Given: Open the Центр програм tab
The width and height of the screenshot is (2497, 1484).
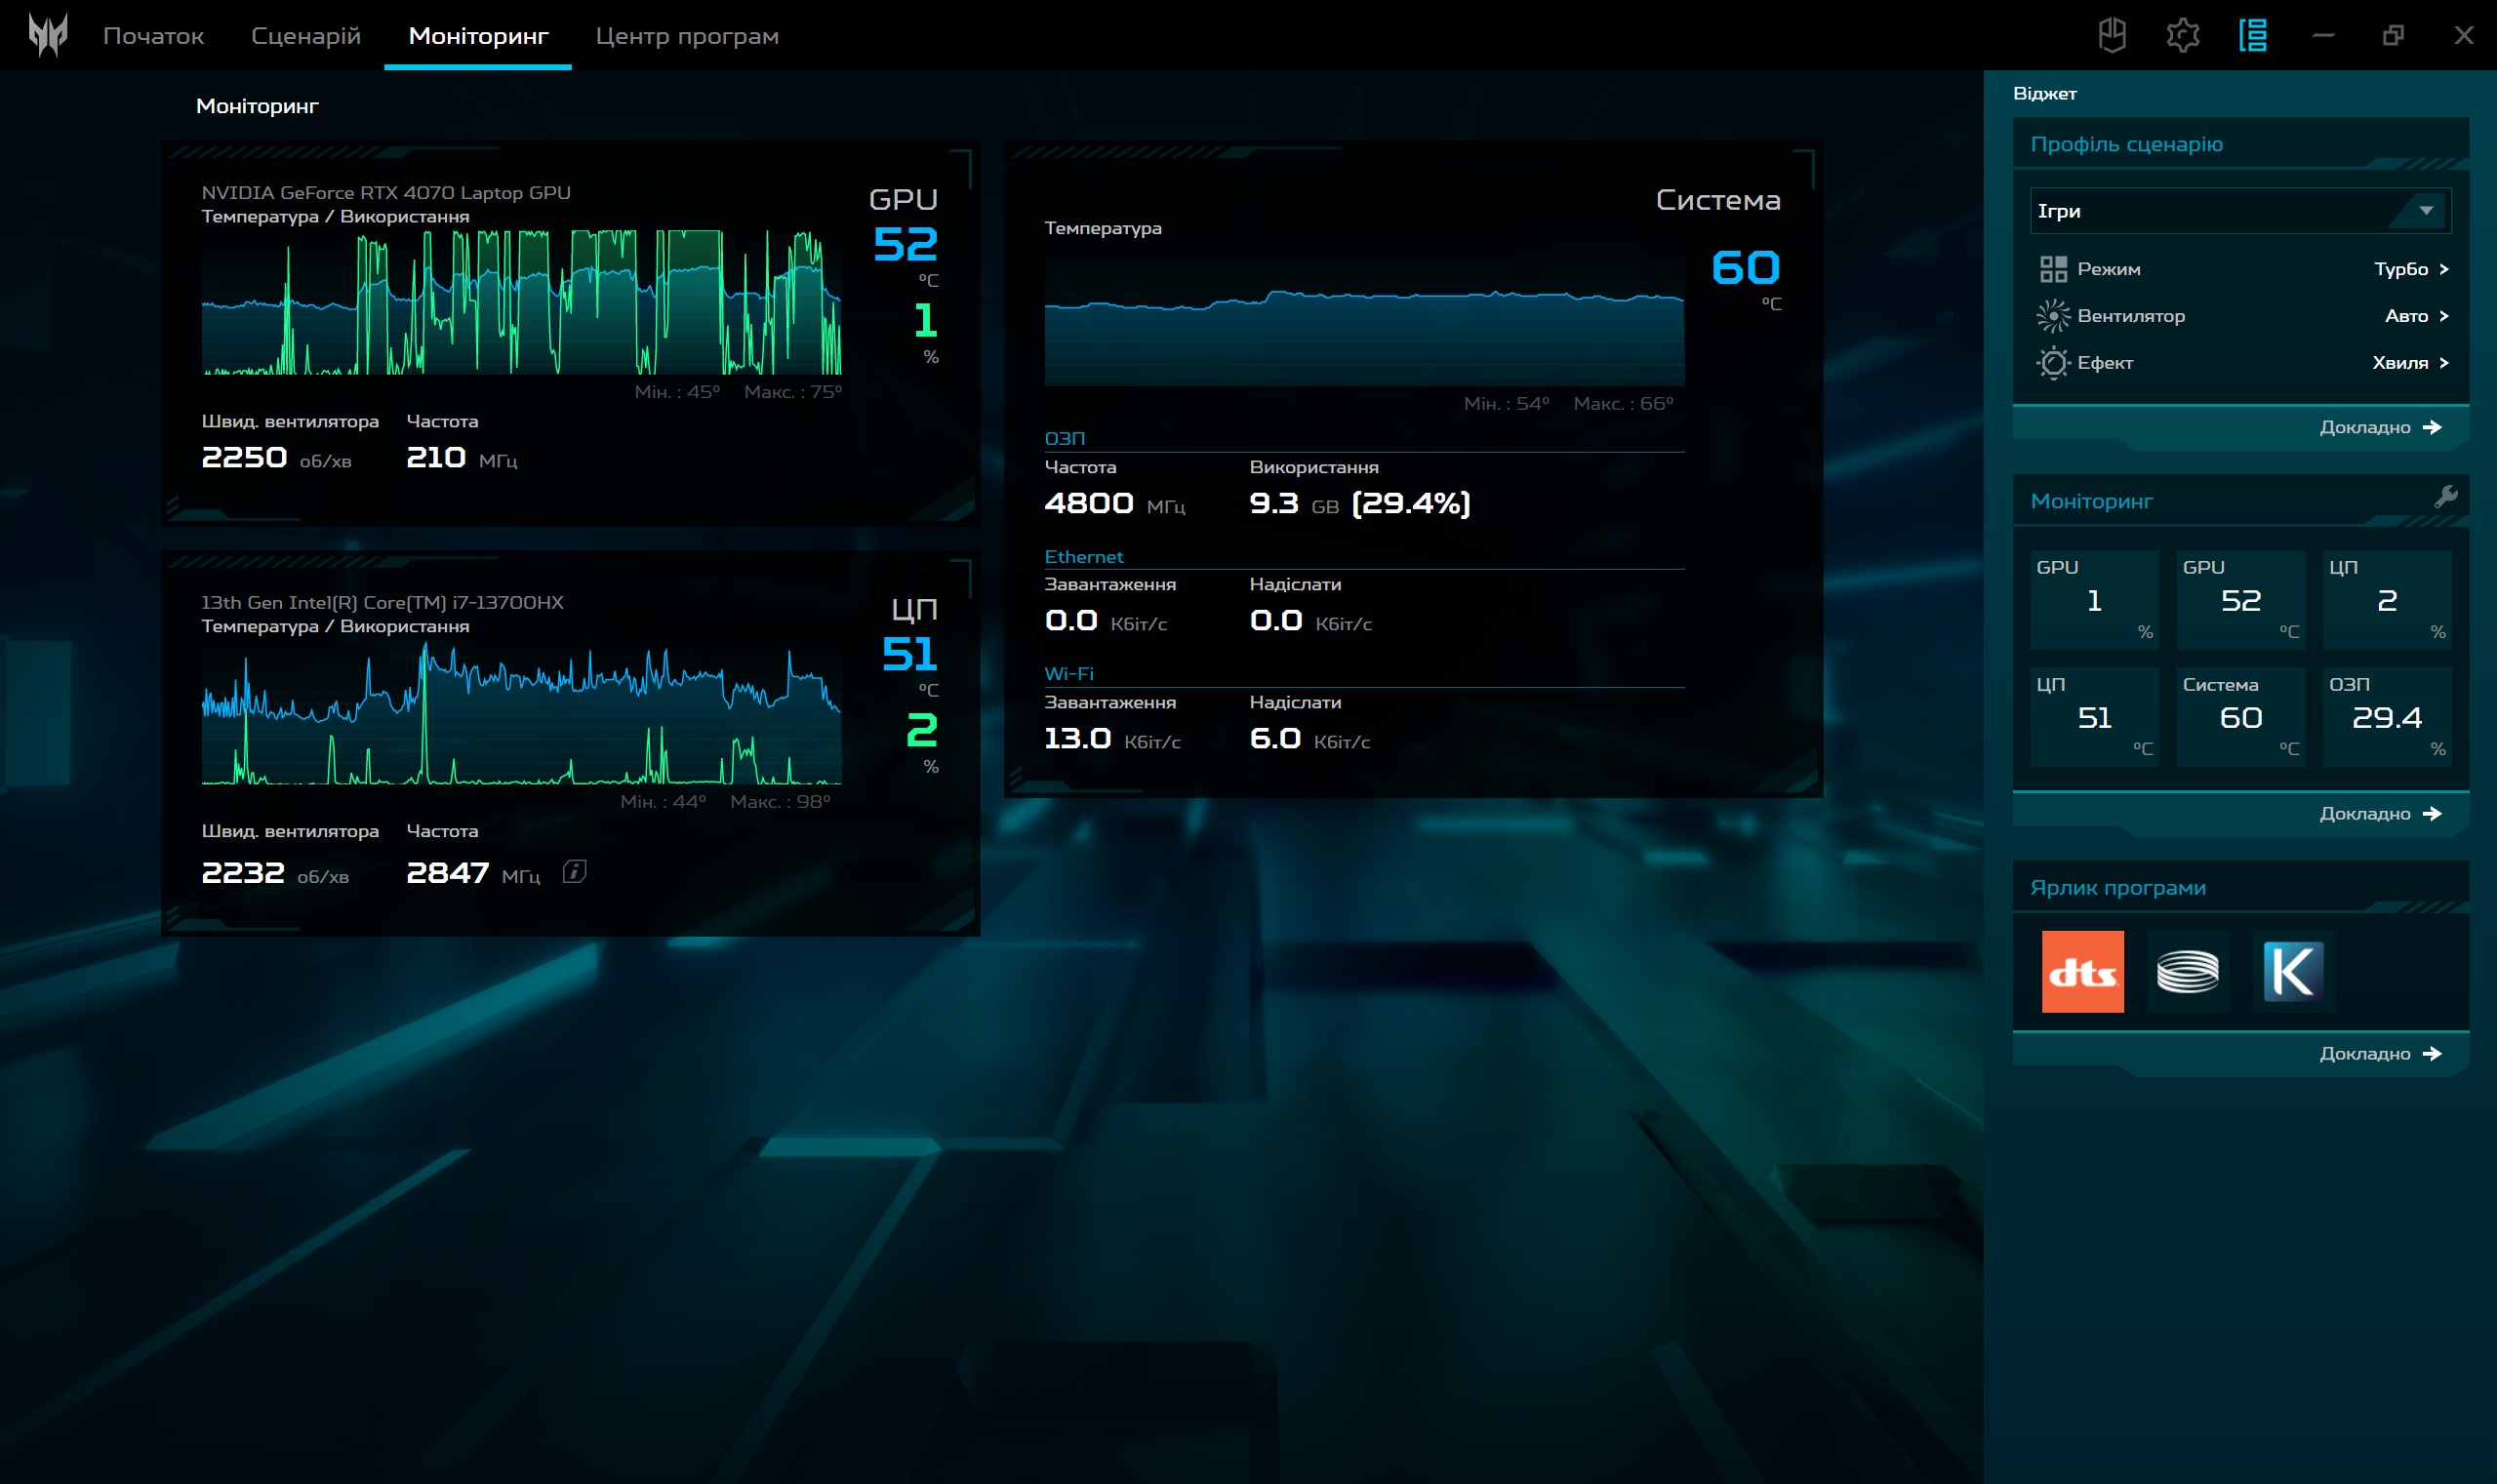Looking at the screenshot, I should pyautogui.click(x=687, y=36).
